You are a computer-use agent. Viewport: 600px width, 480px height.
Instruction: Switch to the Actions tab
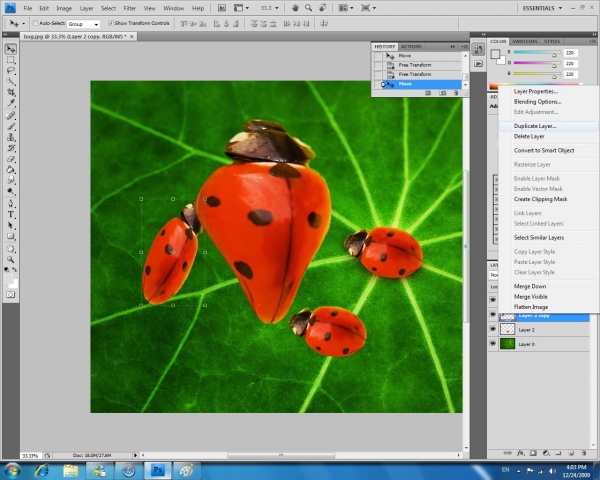click(411, 46)
